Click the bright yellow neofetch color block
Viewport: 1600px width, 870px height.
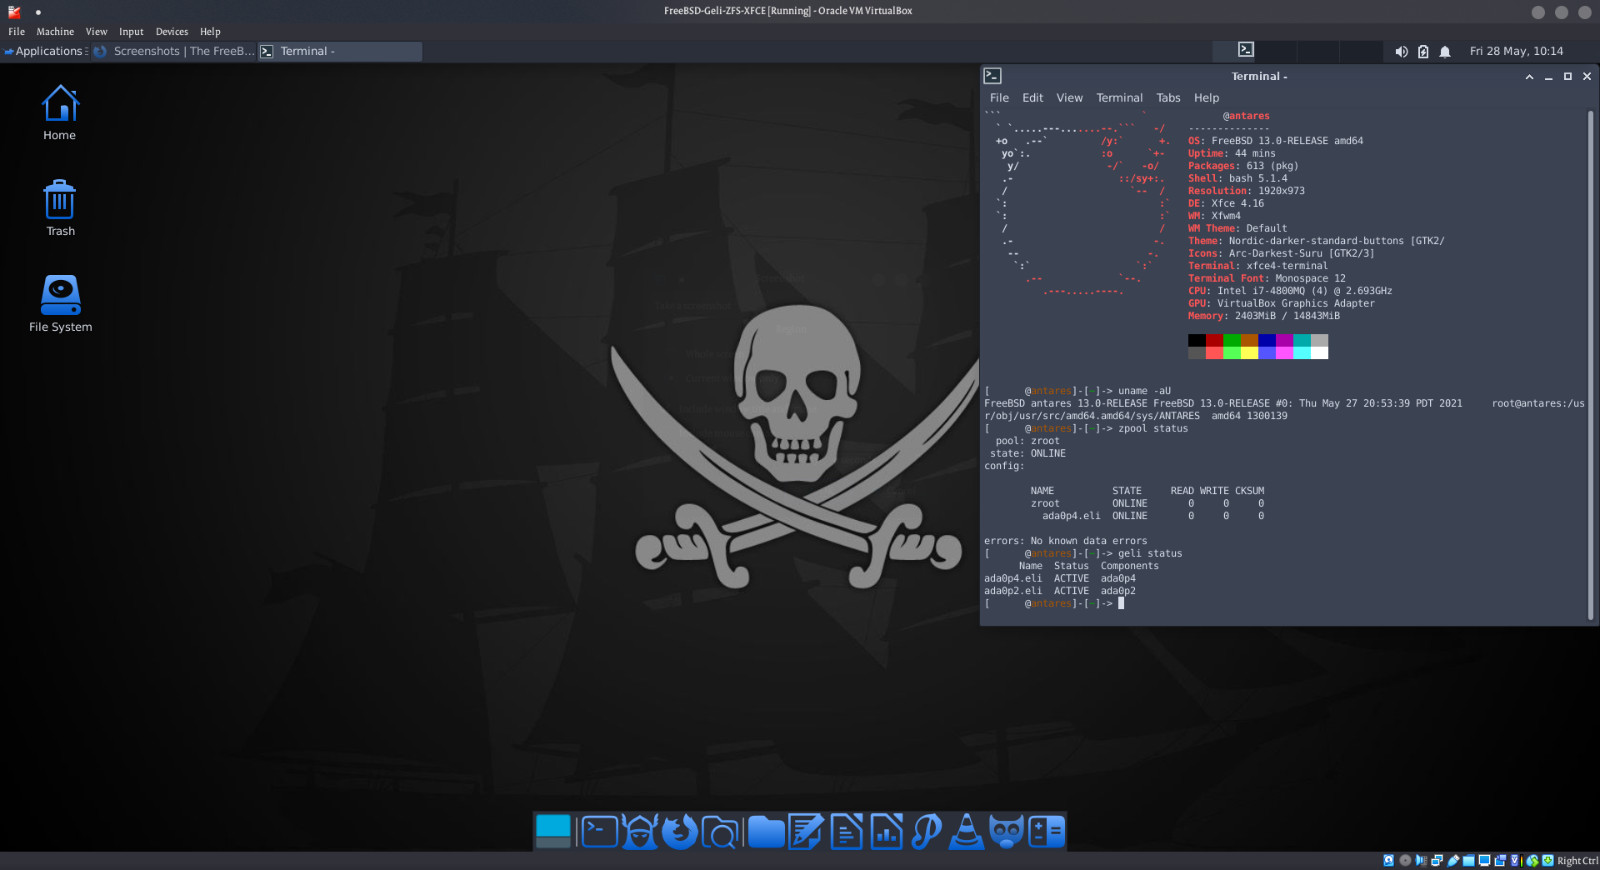coord(1250,352)
